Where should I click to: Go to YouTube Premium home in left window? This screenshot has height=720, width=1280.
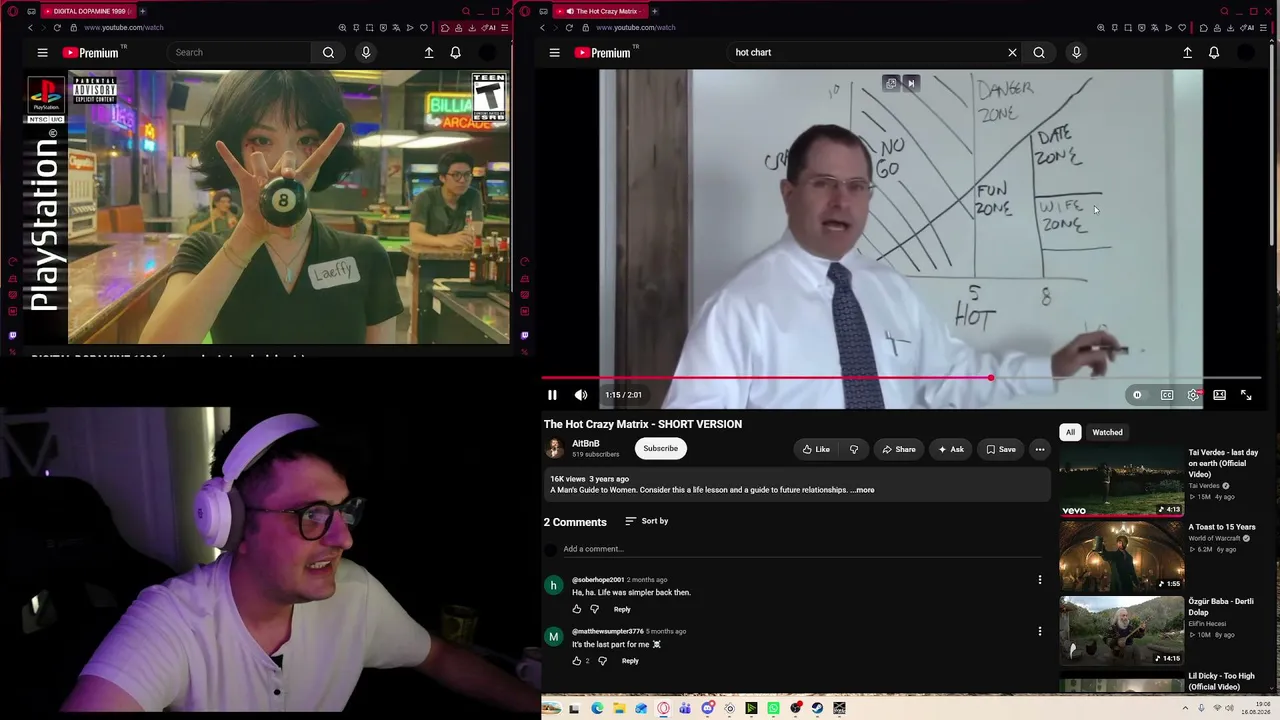(90, 52)
